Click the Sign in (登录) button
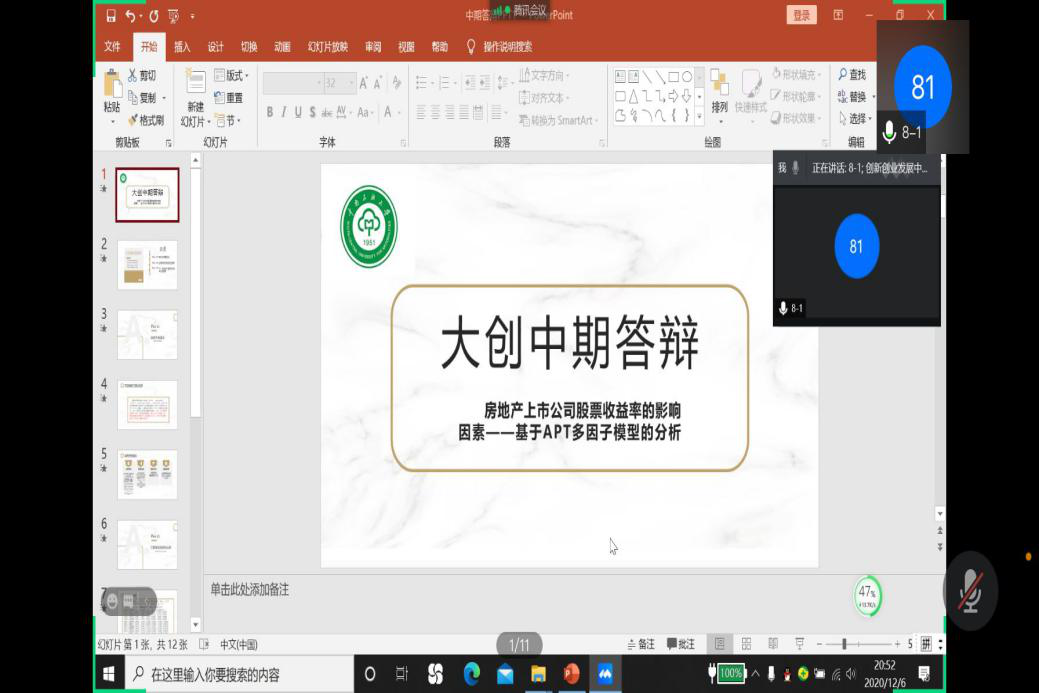The width and height of the screenshot is (1039, 693). click(802, 15)
